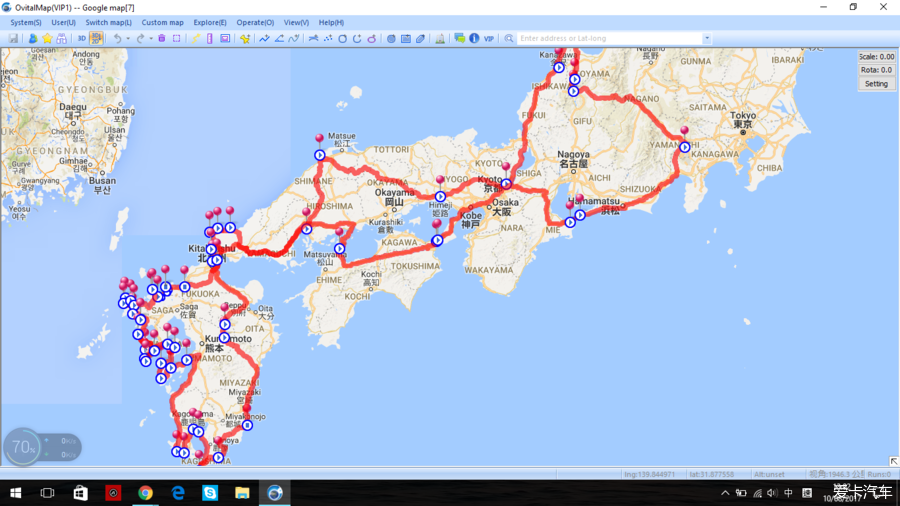Viewport: 900px width, 506px height.
Task: Click the Save icon in the toolbar
Action: point(13,38)
